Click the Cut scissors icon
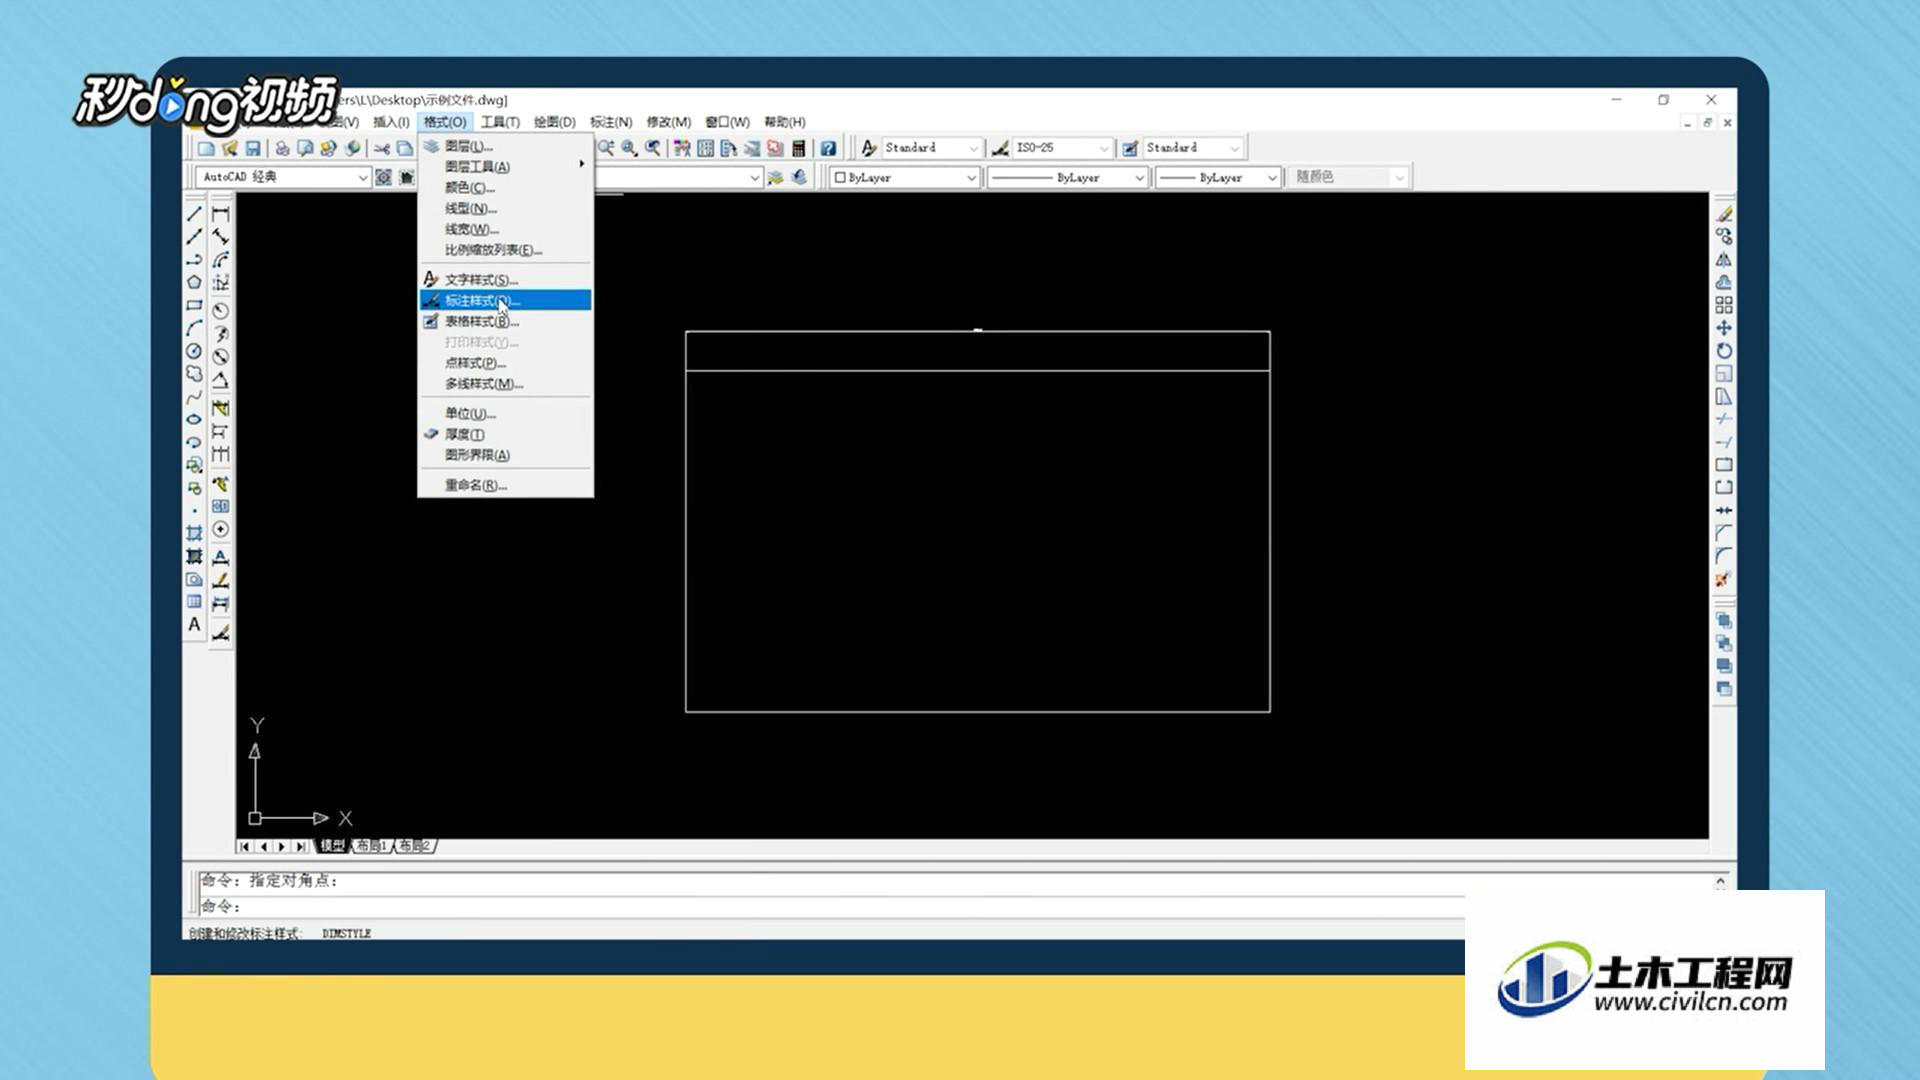This screenshot has width=1920, height=1080. coord(381,148)
